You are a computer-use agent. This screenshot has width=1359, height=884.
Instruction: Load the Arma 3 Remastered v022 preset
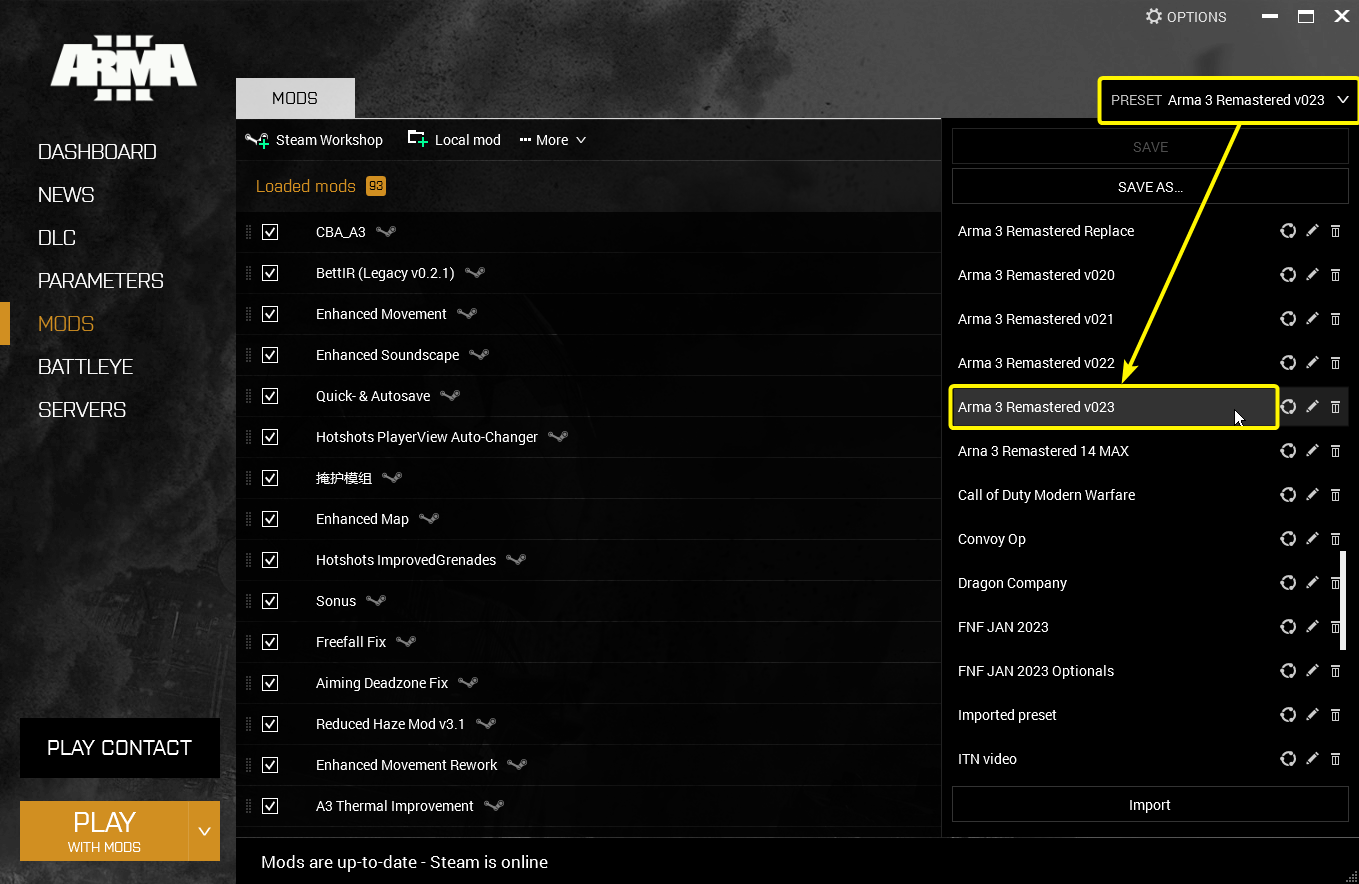pos(1036,363)
